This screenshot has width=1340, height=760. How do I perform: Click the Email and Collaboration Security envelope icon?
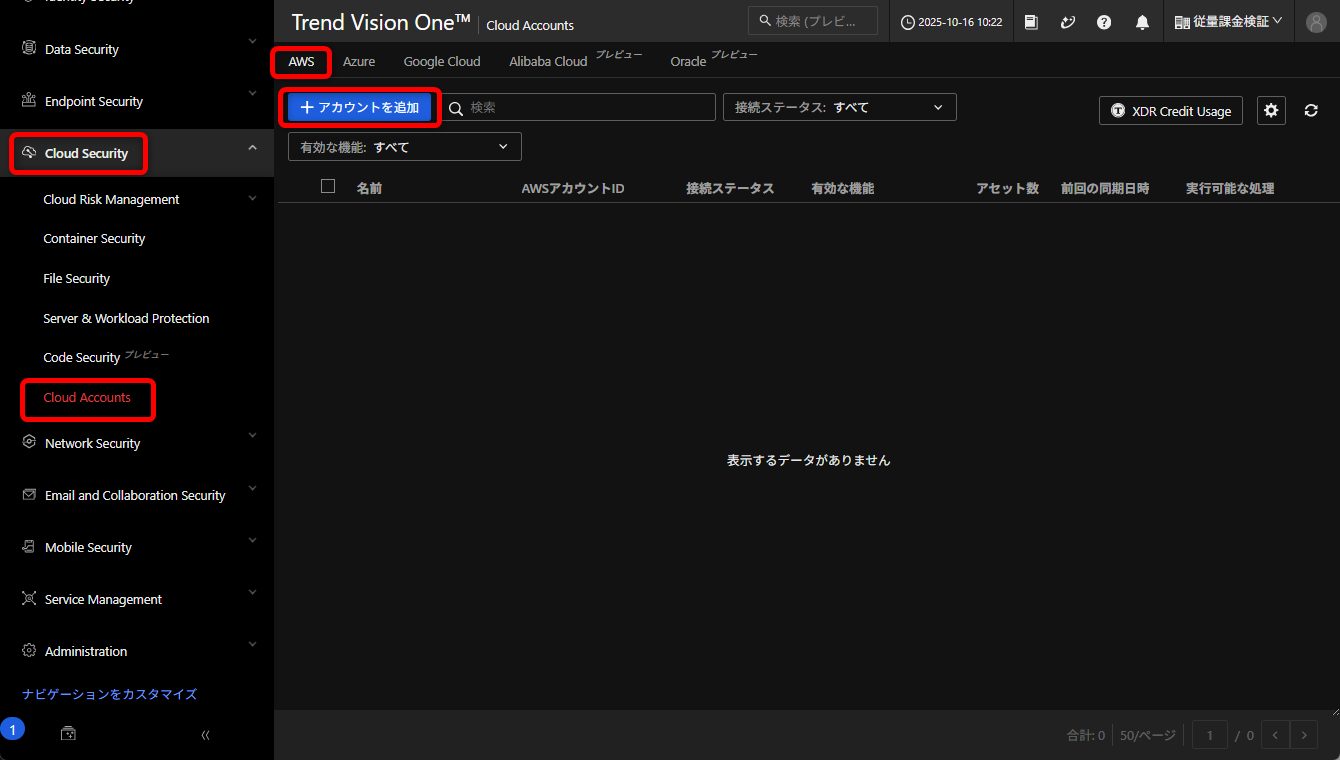click(28, 494)
